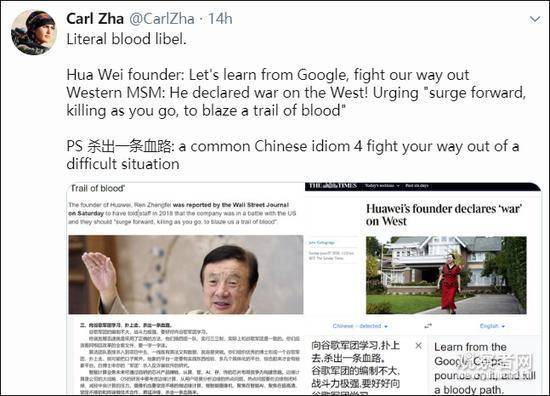Click the Huawei's founder declares 'war' headline
The image size is (550, 396).
[444, 215]
